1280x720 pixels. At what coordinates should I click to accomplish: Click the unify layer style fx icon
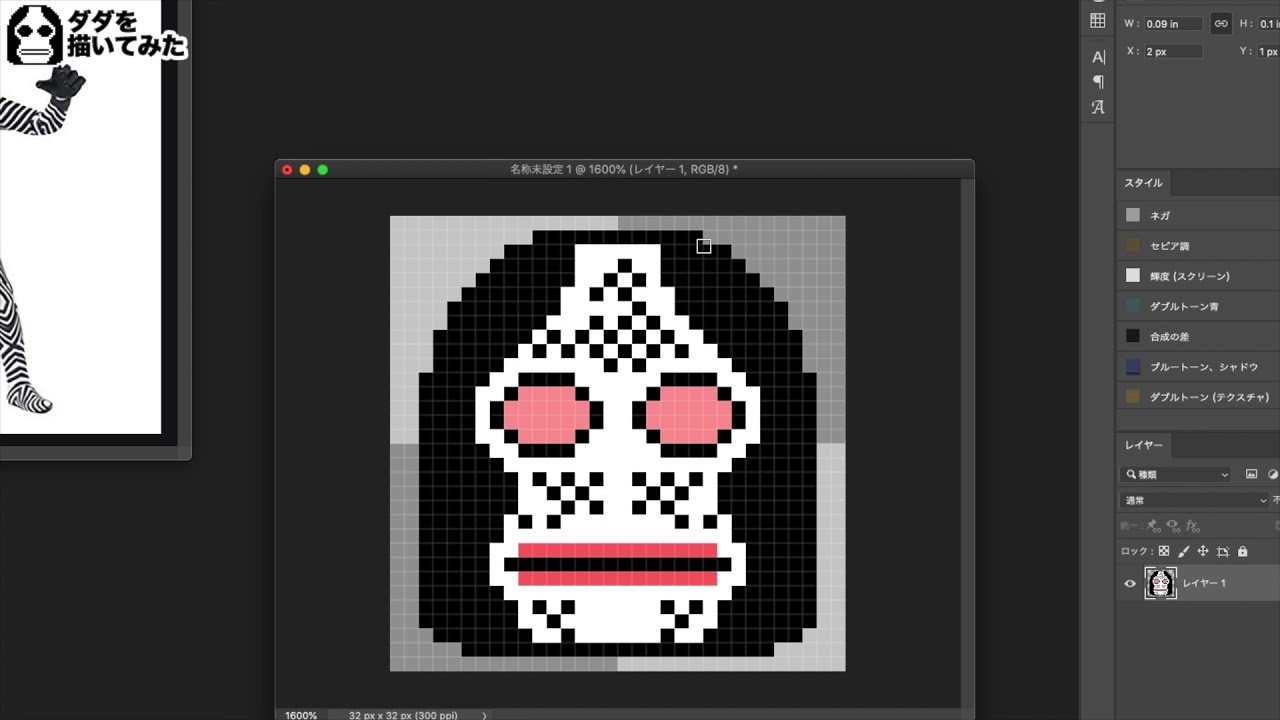pyautogui.click(x=1192, y=526)
